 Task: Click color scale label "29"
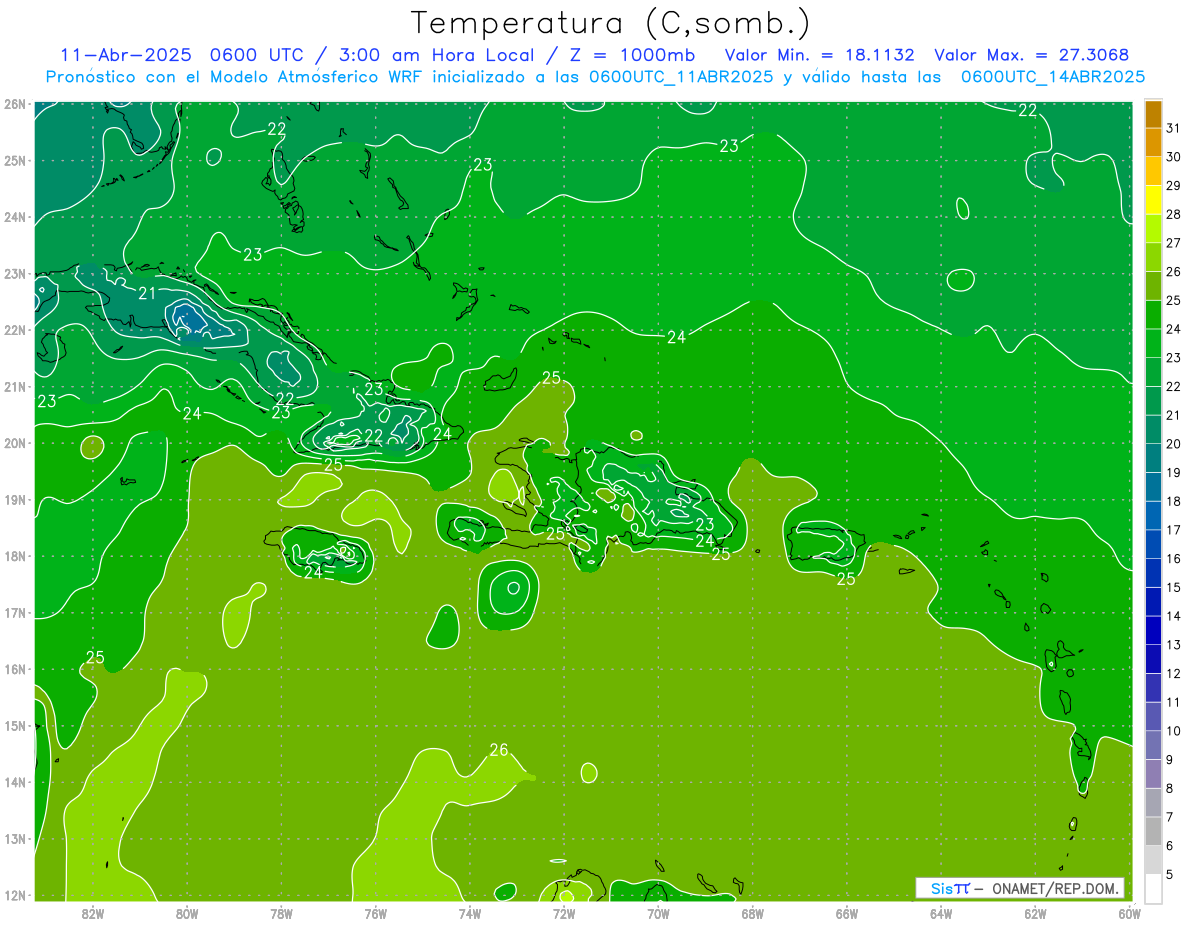(x=1173, y=186)
